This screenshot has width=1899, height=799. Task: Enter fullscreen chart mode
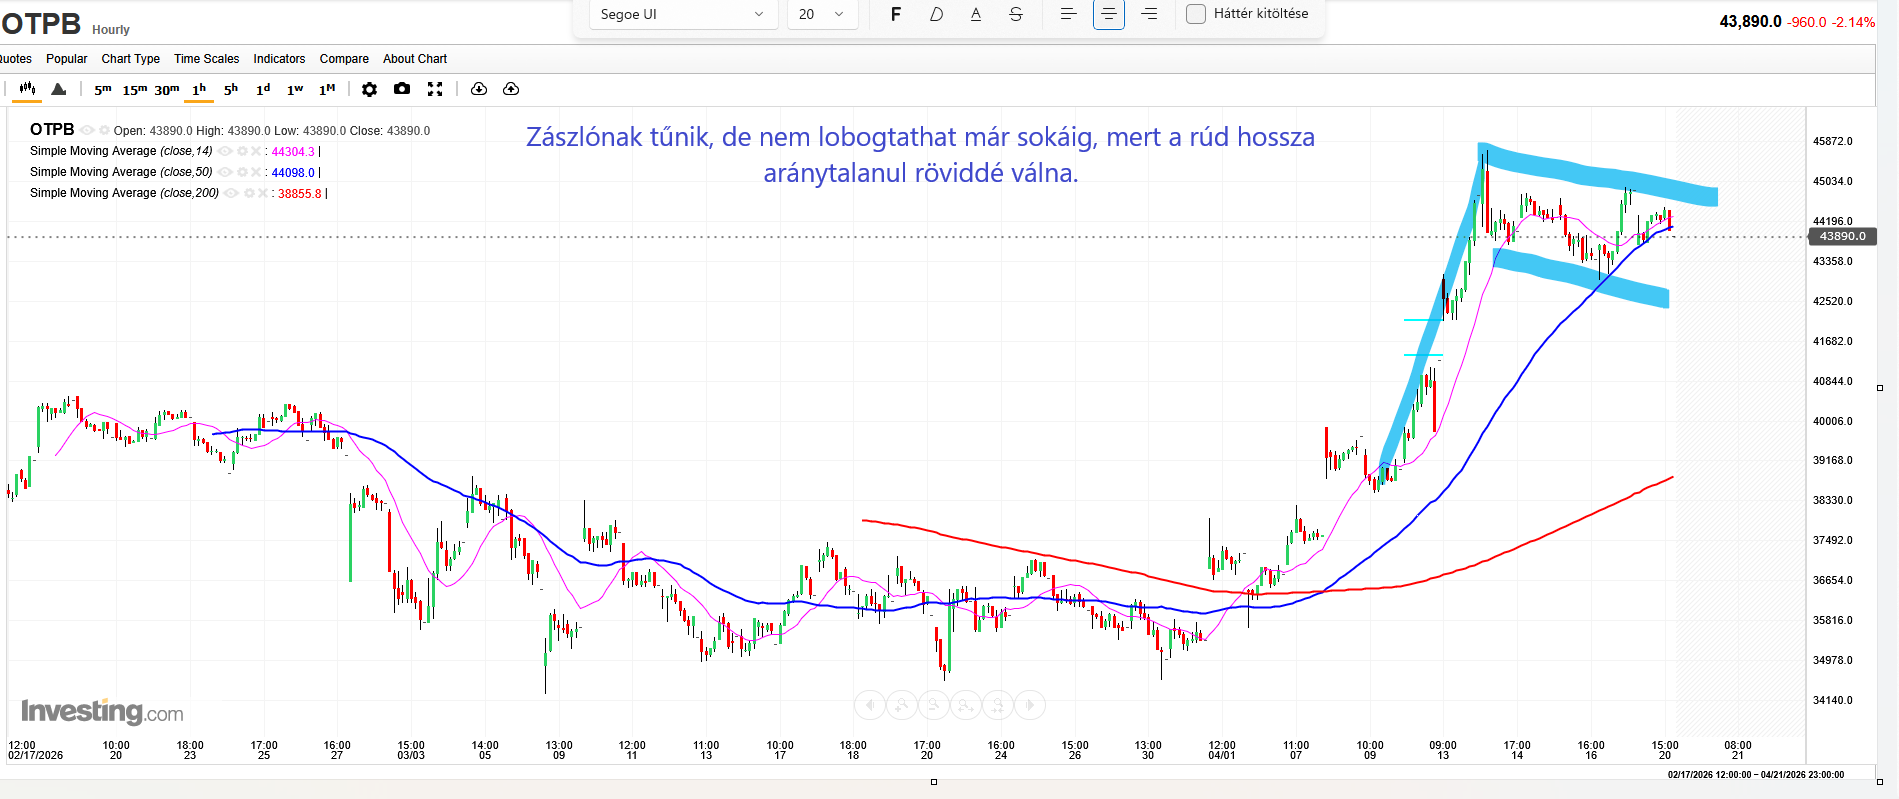[435, 89]
